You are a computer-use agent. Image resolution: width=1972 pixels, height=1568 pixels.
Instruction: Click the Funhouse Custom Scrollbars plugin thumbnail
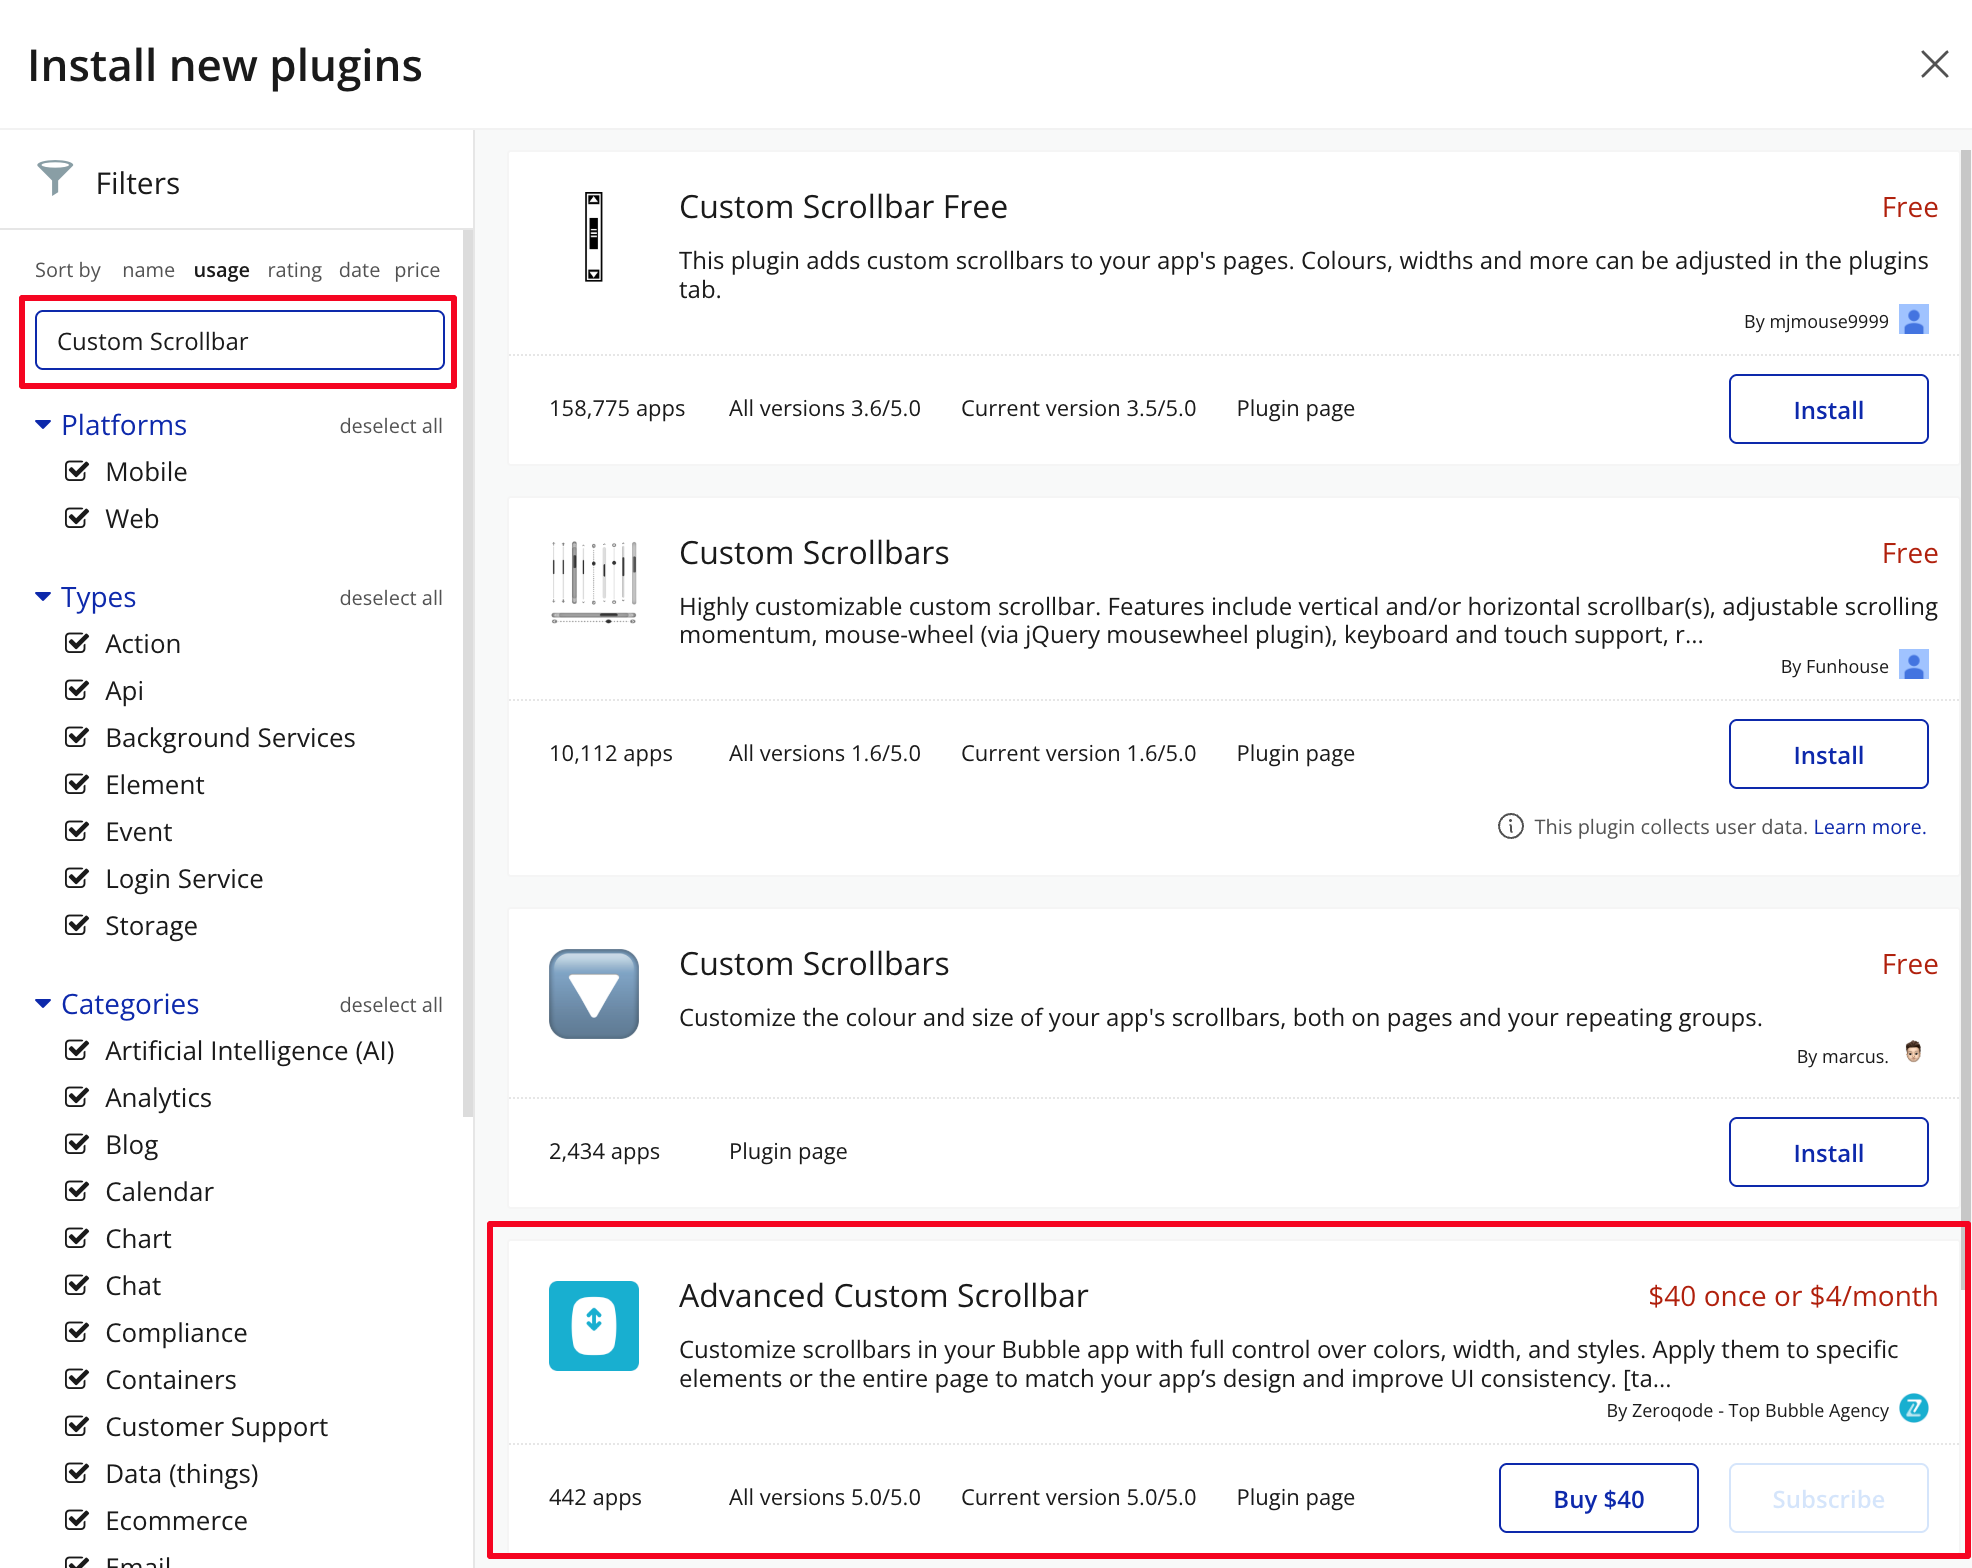pos(593,582)
